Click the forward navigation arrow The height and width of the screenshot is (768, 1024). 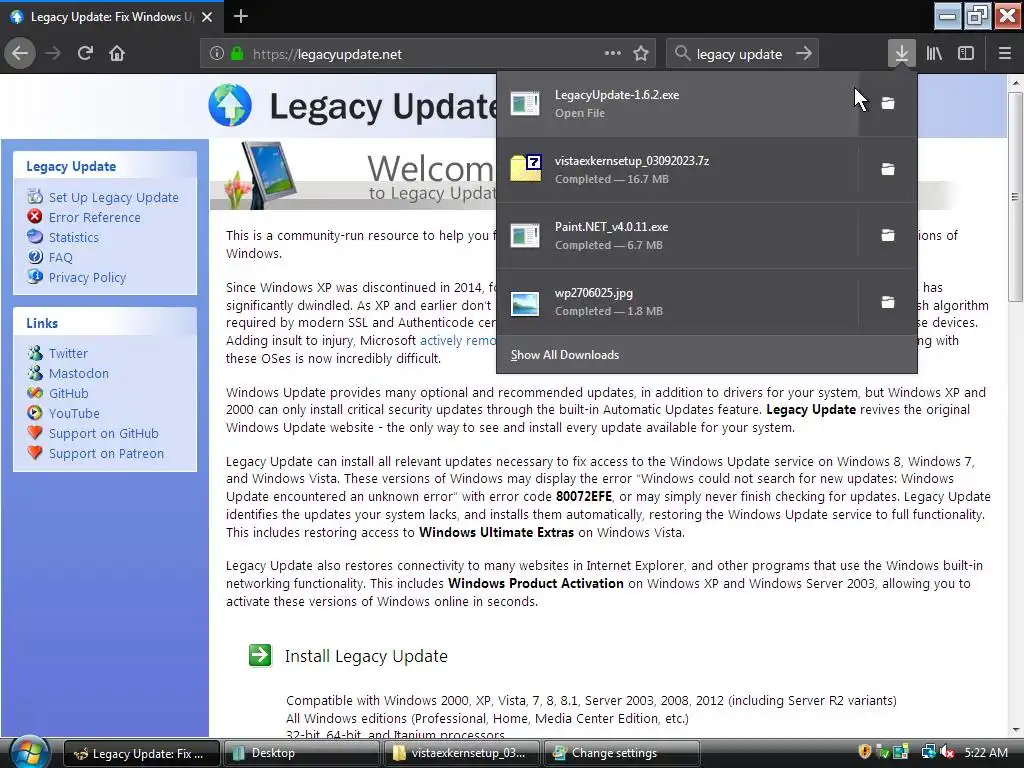(53, 53)
